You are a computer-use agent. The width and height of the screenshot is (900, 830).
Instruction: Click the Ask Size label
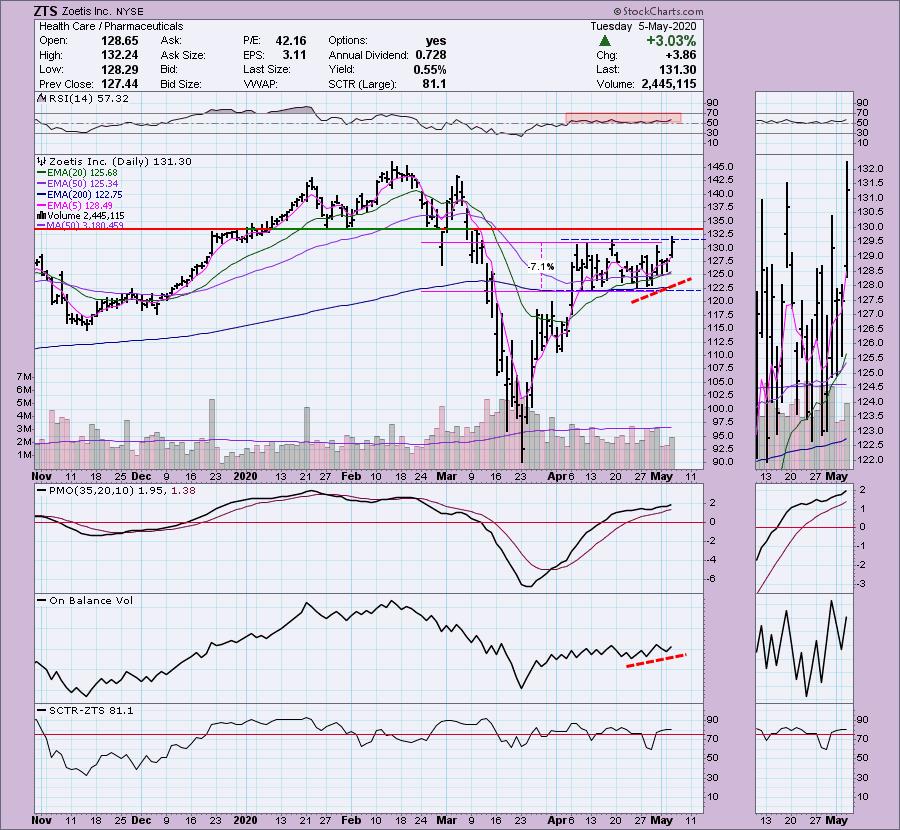pyautogui.click(x=183, y=55)
